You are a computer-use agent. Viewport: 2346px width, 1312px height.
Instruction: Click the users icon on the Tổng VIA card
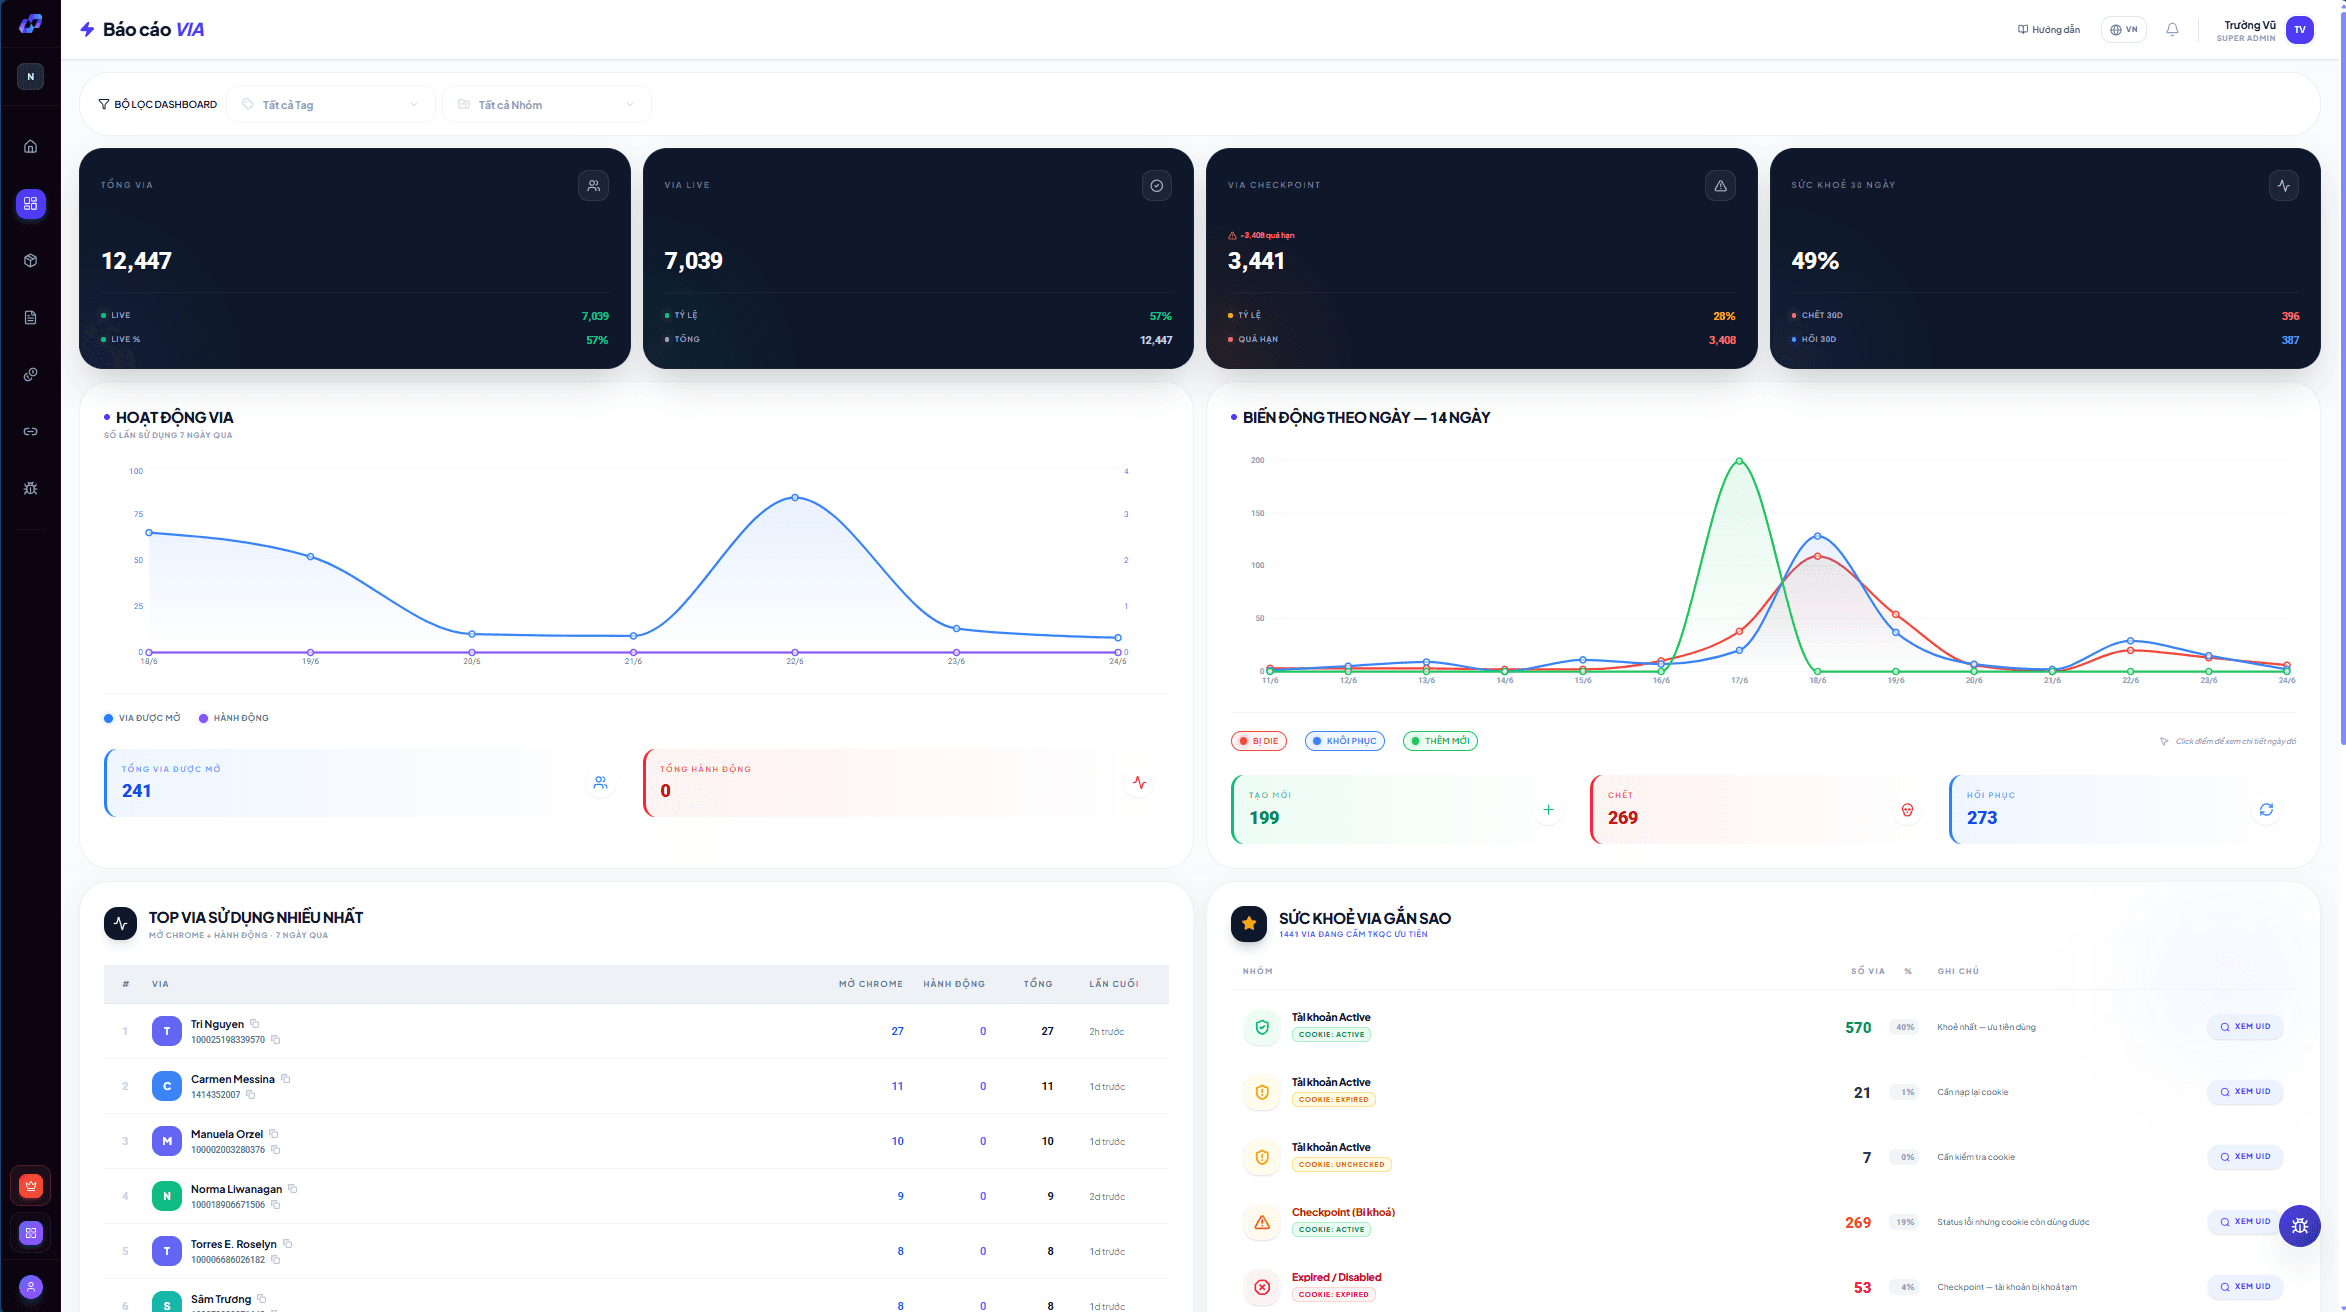pos(593,186)
